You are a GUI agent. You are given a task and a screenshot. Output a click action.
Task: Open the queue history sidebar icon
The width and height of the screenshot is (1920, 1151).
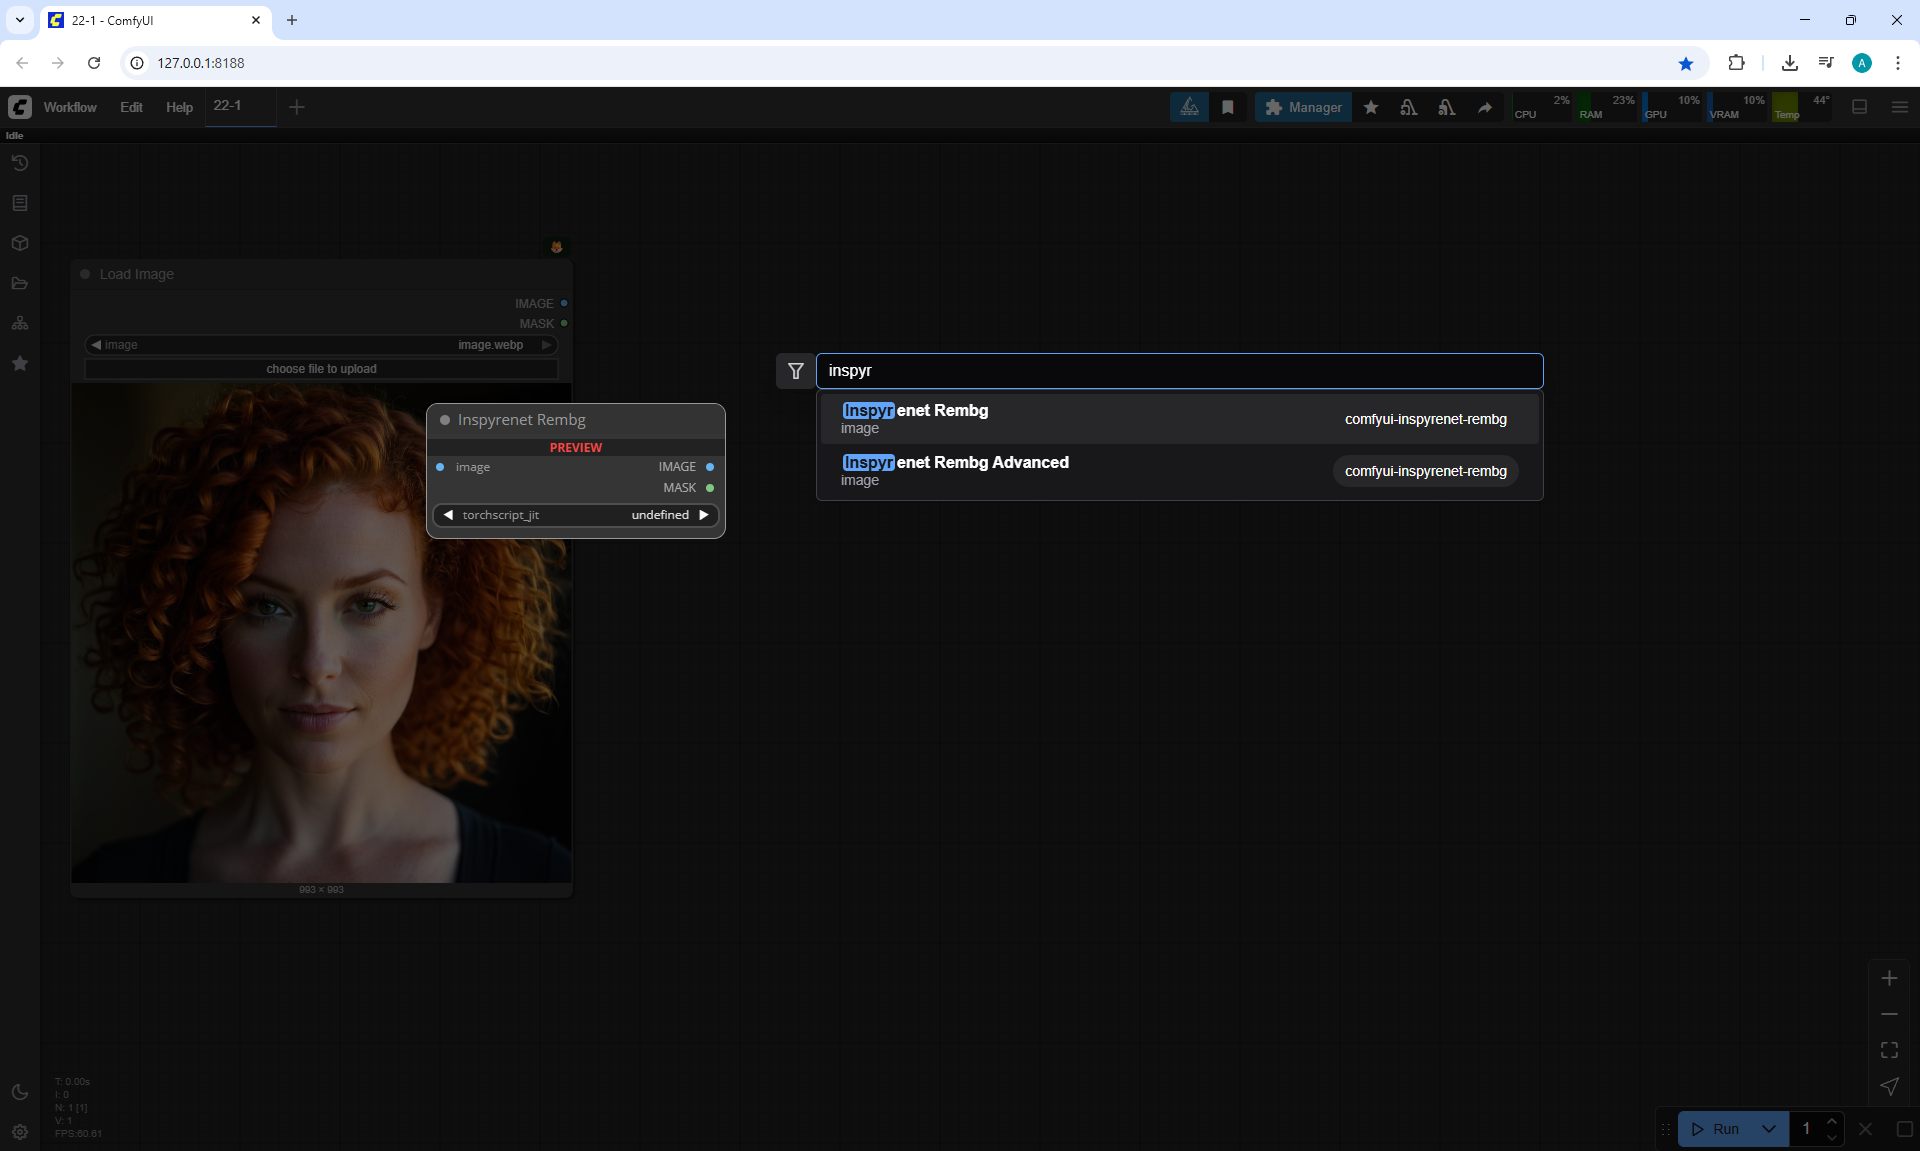(20, 163)
